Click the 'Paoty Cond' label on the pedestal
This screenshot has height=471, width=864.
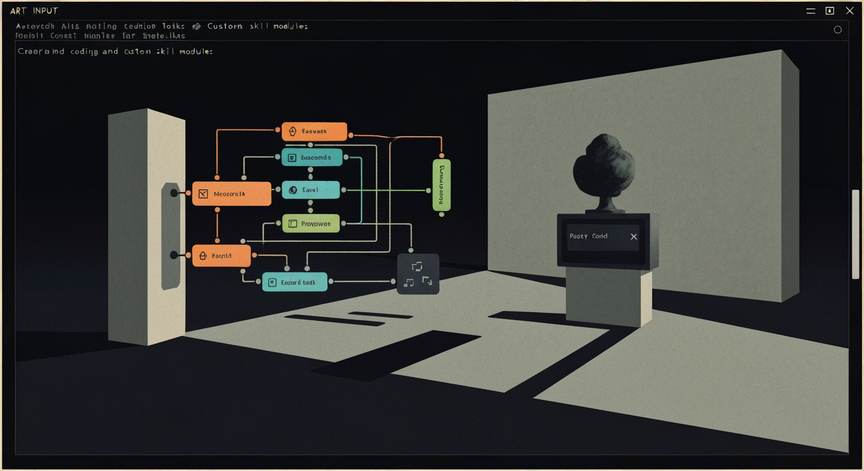click(588, 236)
